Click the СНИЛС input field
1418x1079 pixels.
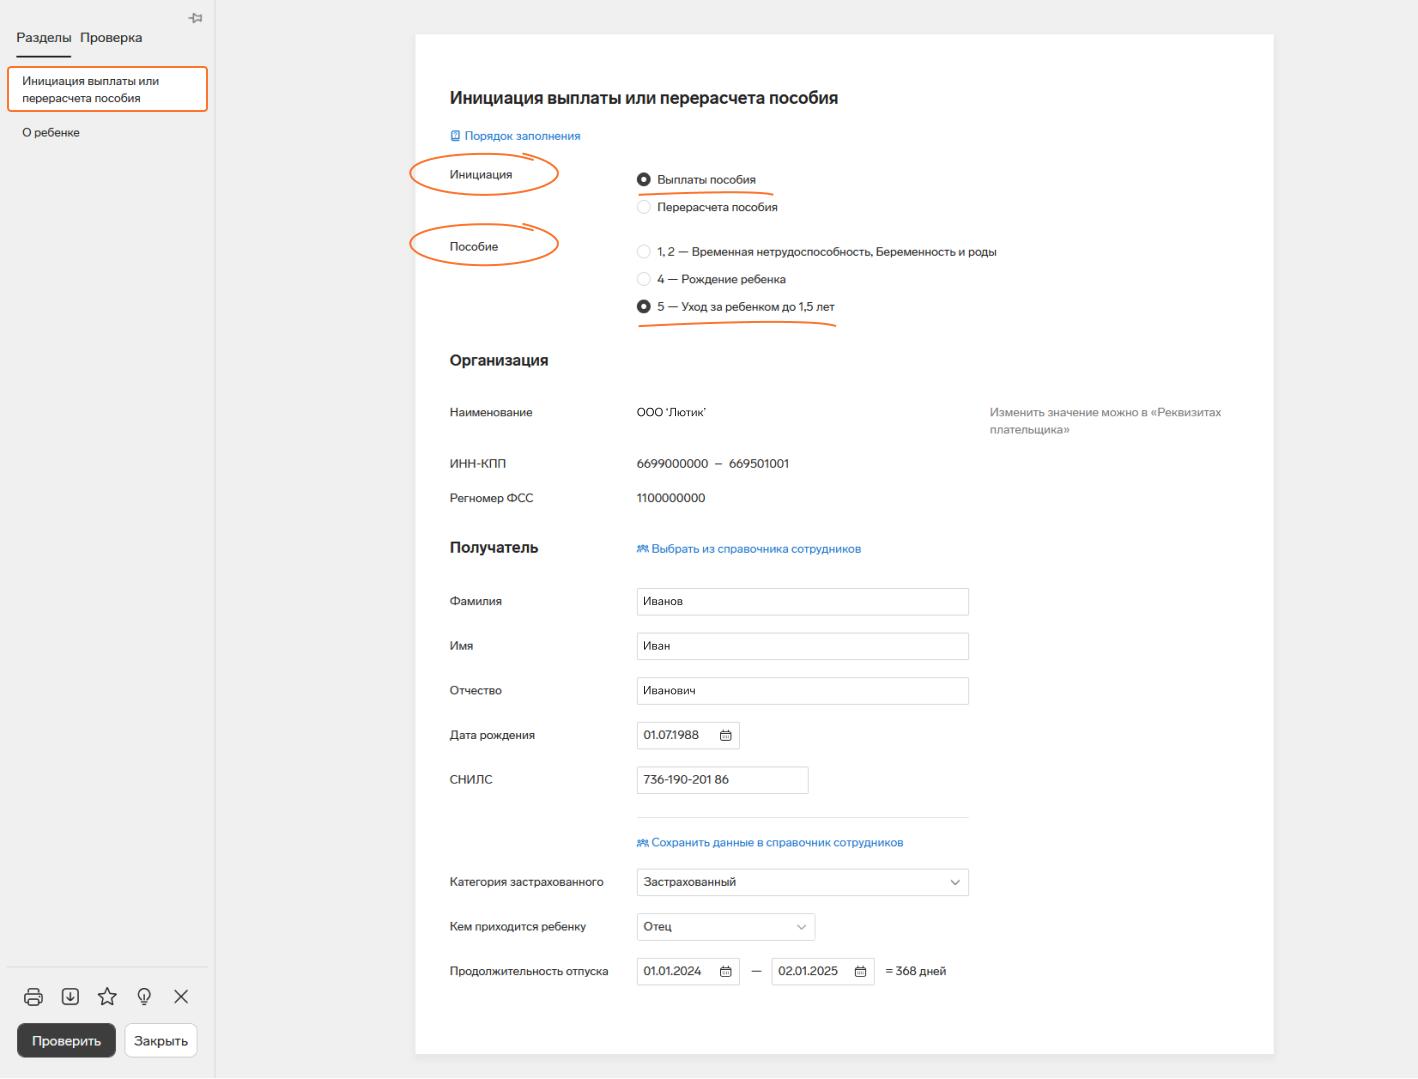tap(722, 780)
